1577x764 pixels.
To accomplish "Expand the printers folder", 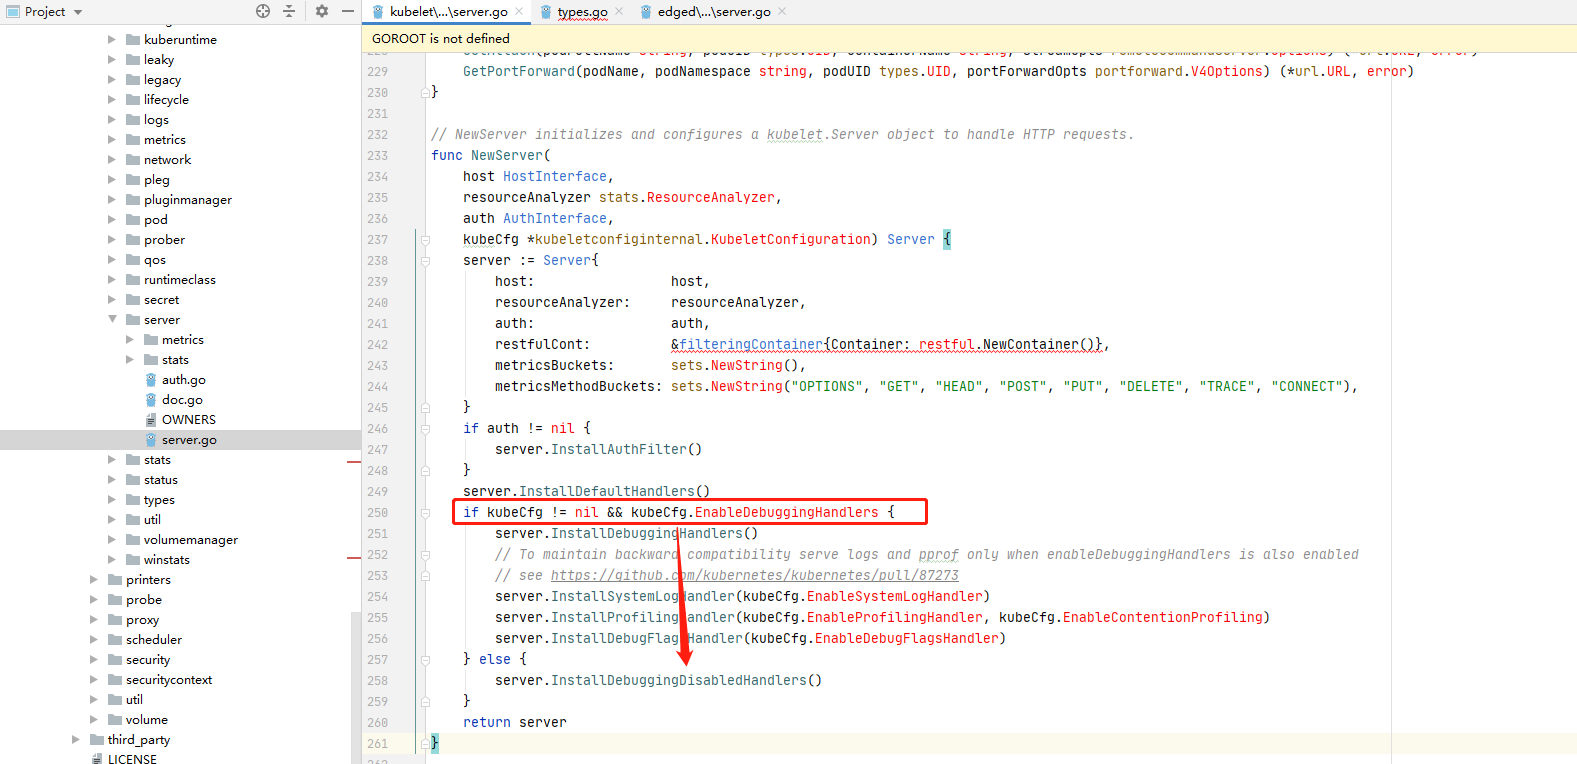I will click(94, 580).
